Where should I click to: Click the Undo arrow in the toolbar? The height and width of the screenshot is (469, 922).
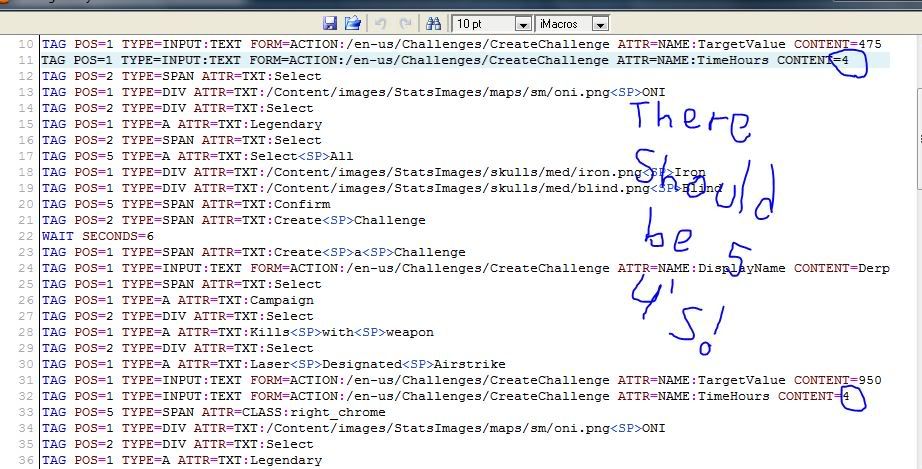click(380, 23)
